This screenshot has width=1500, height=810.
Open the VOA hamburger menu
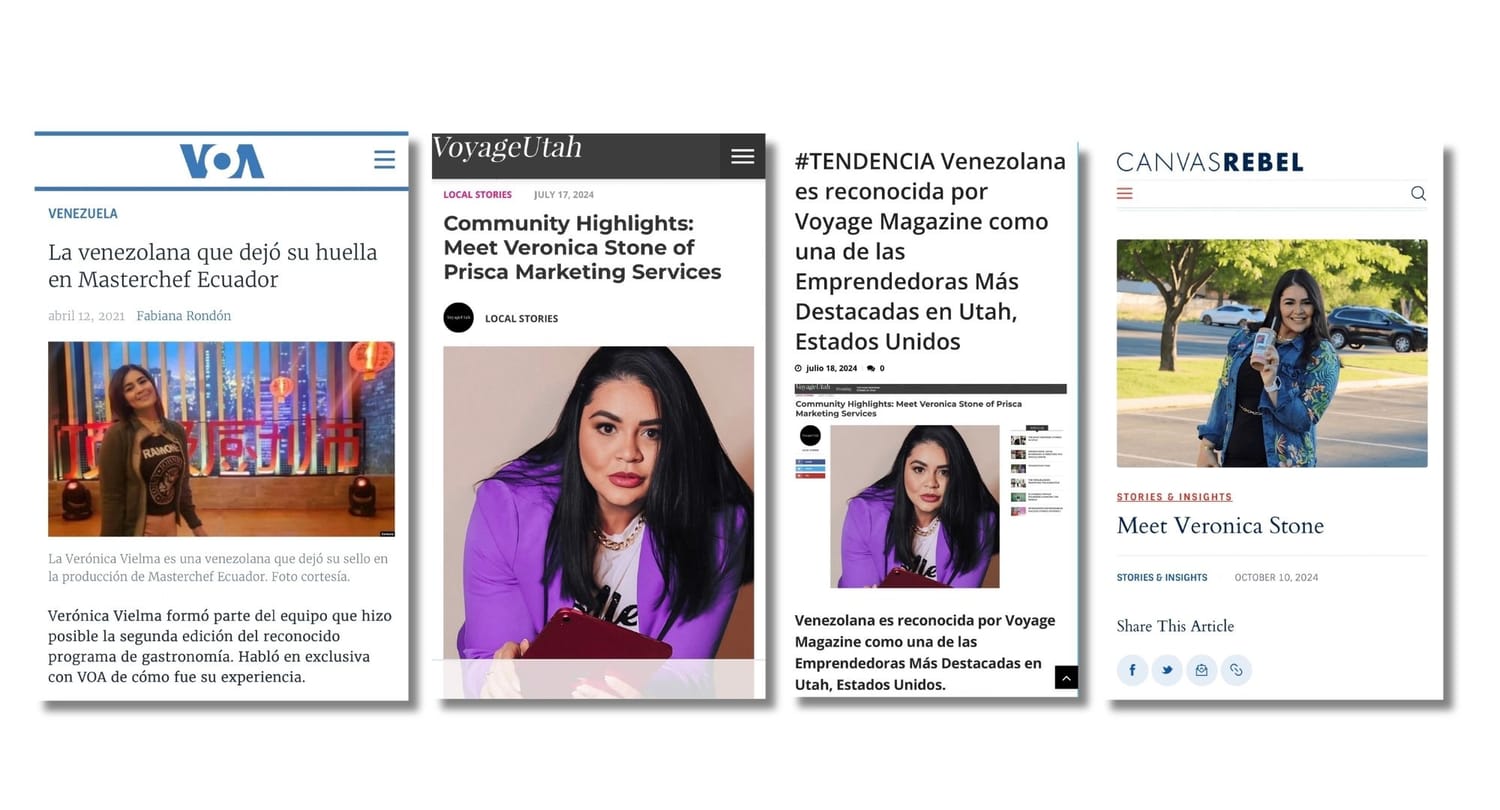tap(384, 160)
